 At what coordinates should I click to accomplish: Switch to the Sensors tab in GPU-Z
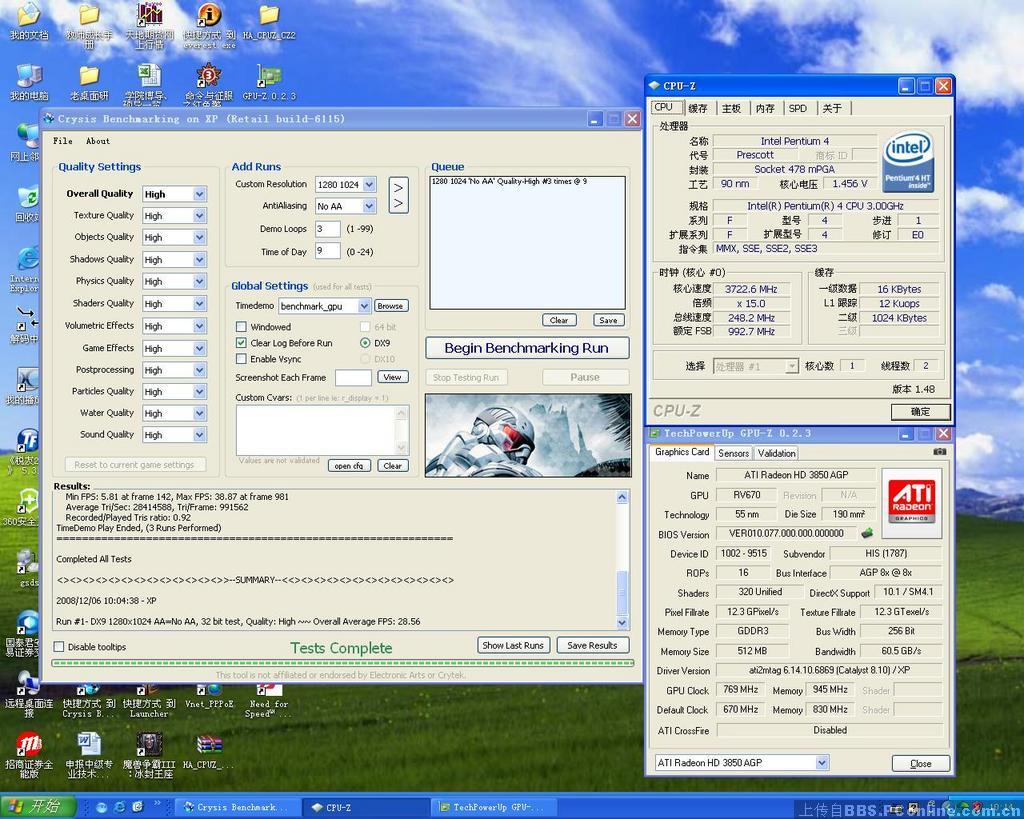[733, 453]
